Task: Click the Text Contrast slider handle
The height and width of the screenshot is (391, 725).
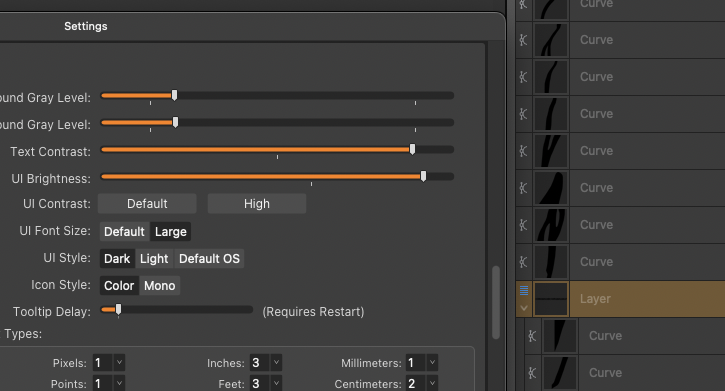Action: pos(412,149)
